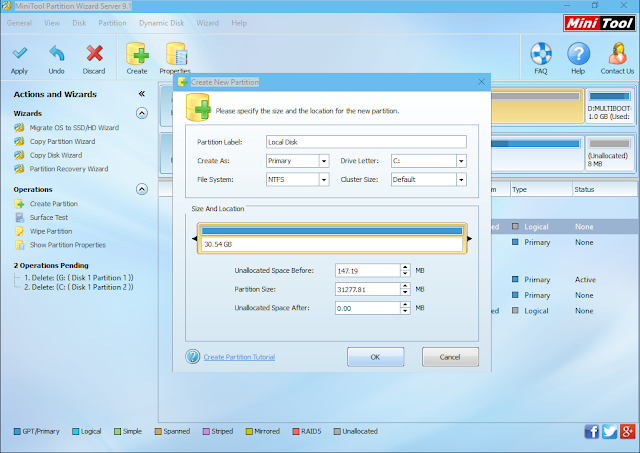Open the View menu
This screenshot has height=453, width=640.
tap(52, 23)
